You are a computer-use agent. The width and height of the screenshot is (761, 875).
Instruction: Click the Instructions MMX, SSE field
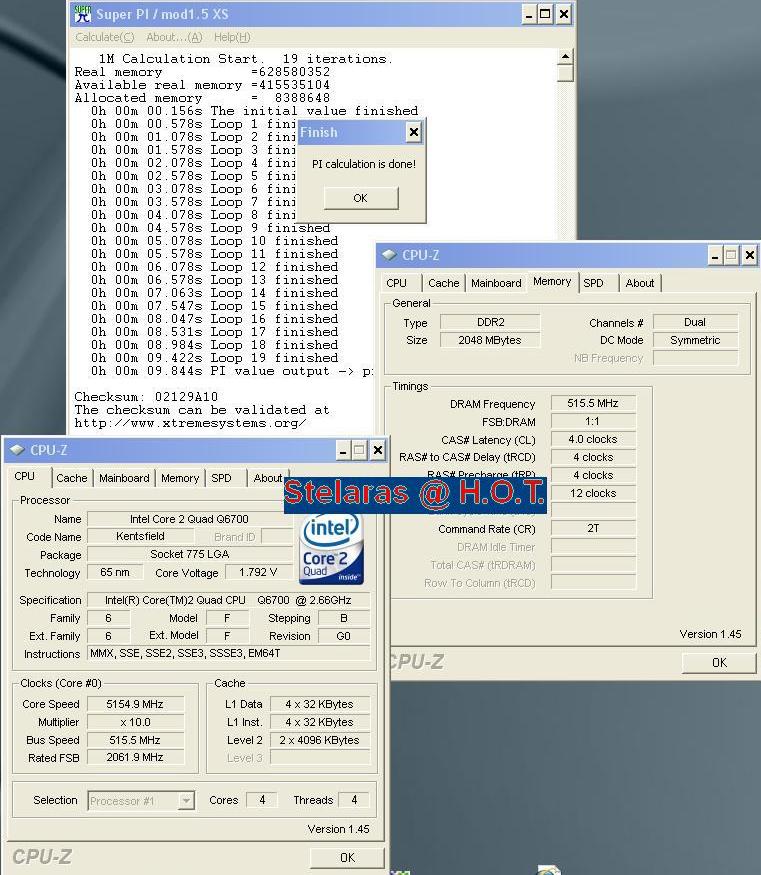pos(228,653)
